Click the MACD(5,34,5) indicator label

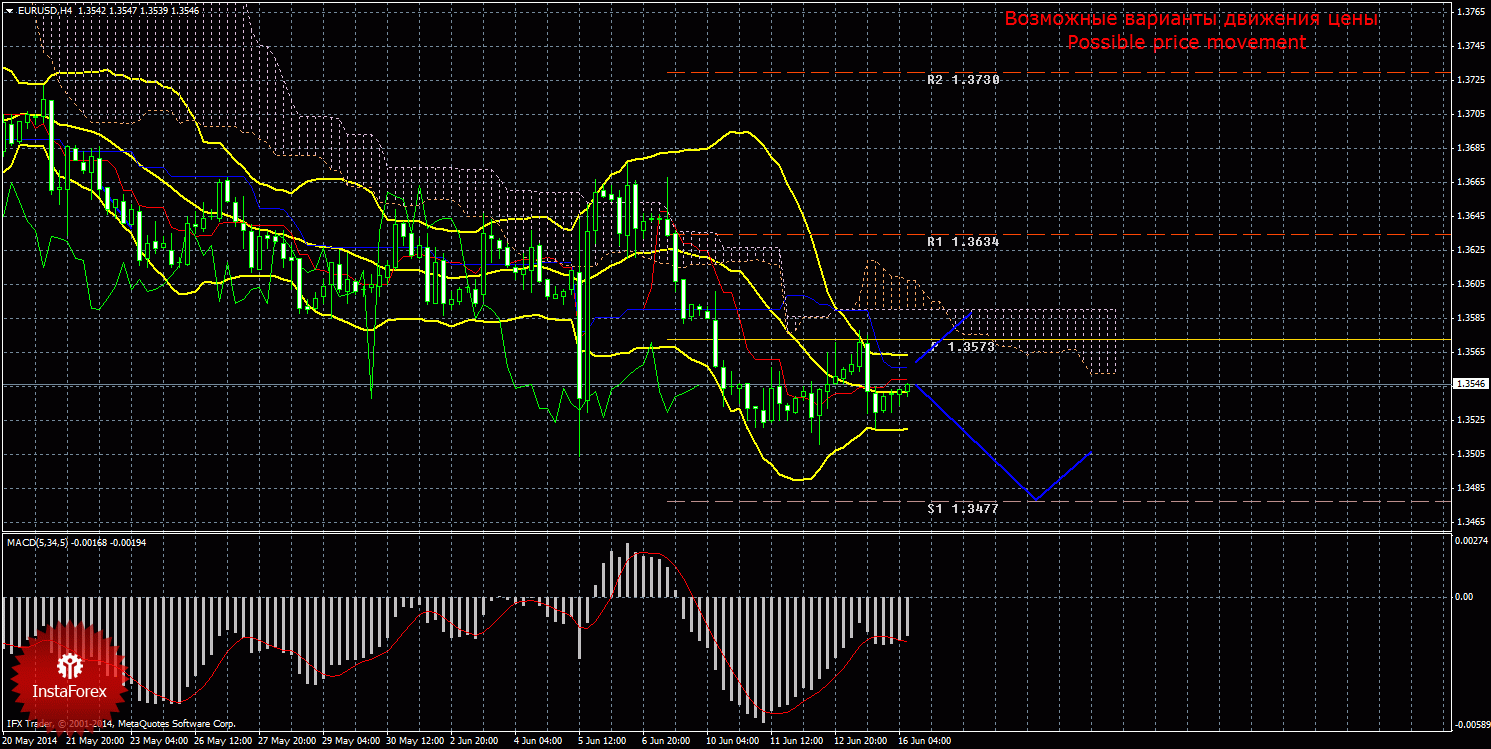pos(40,542)
